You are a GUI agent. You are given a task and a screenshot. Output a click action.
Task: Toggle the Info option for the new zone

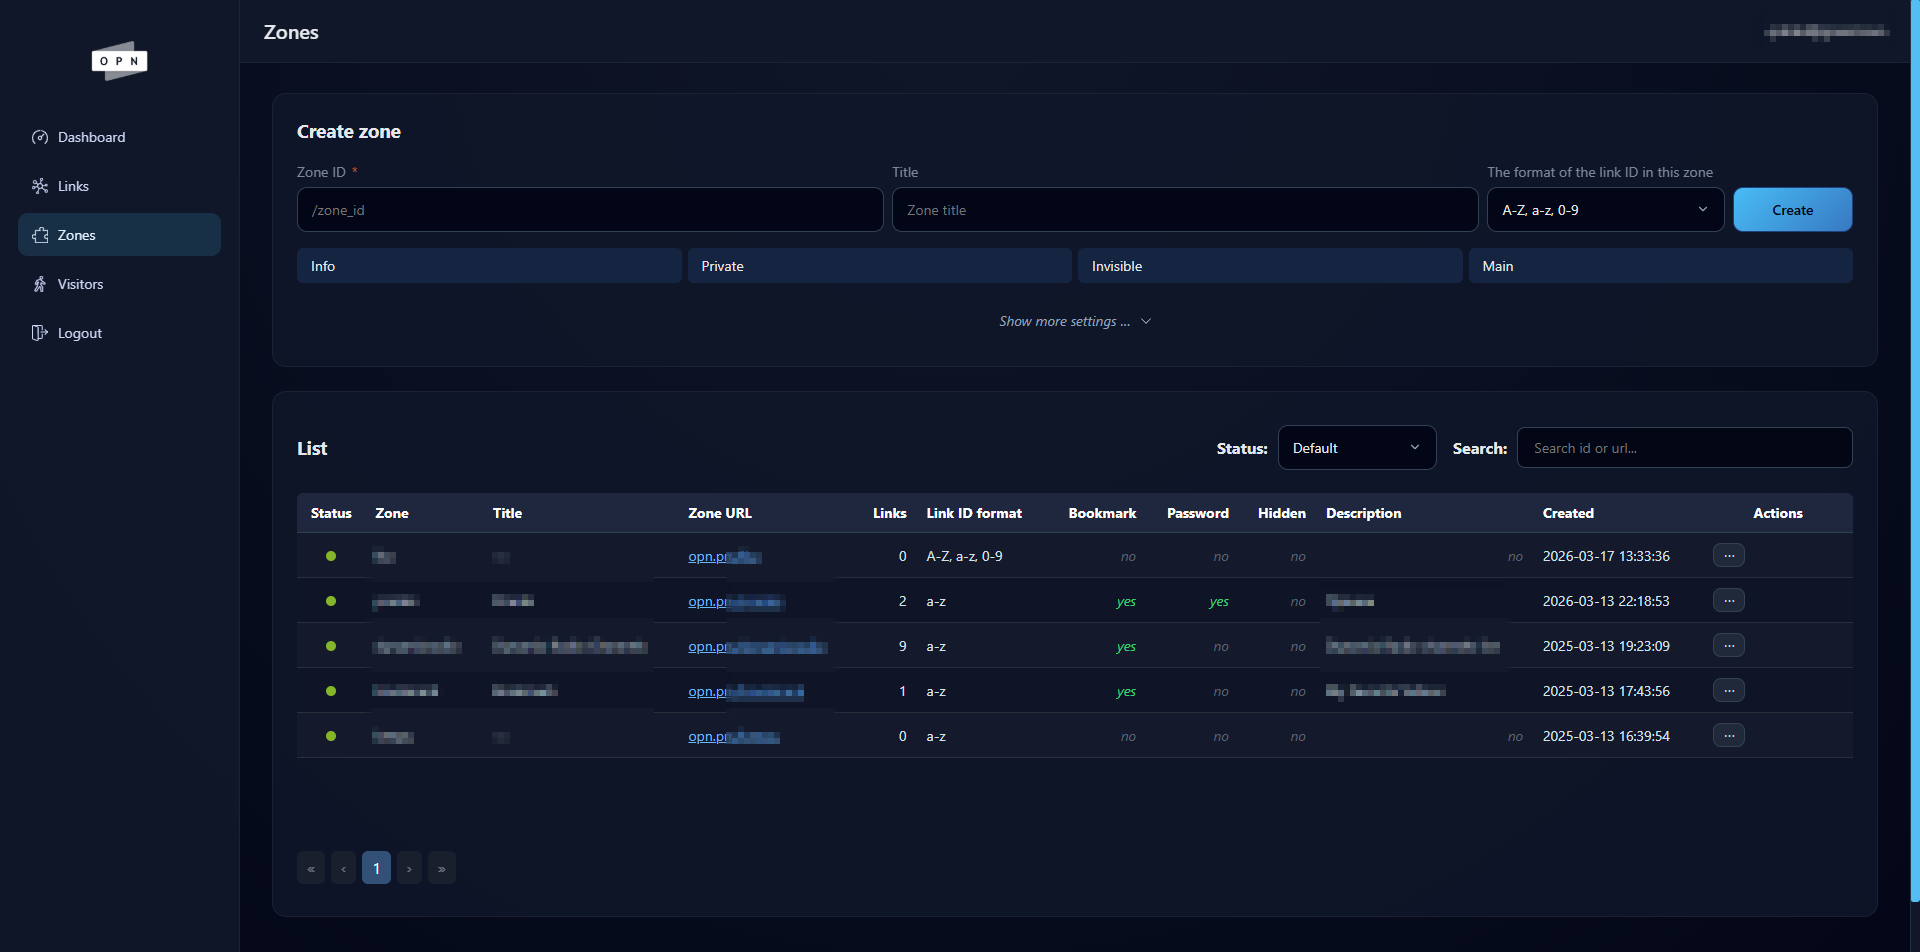(489, 265)
